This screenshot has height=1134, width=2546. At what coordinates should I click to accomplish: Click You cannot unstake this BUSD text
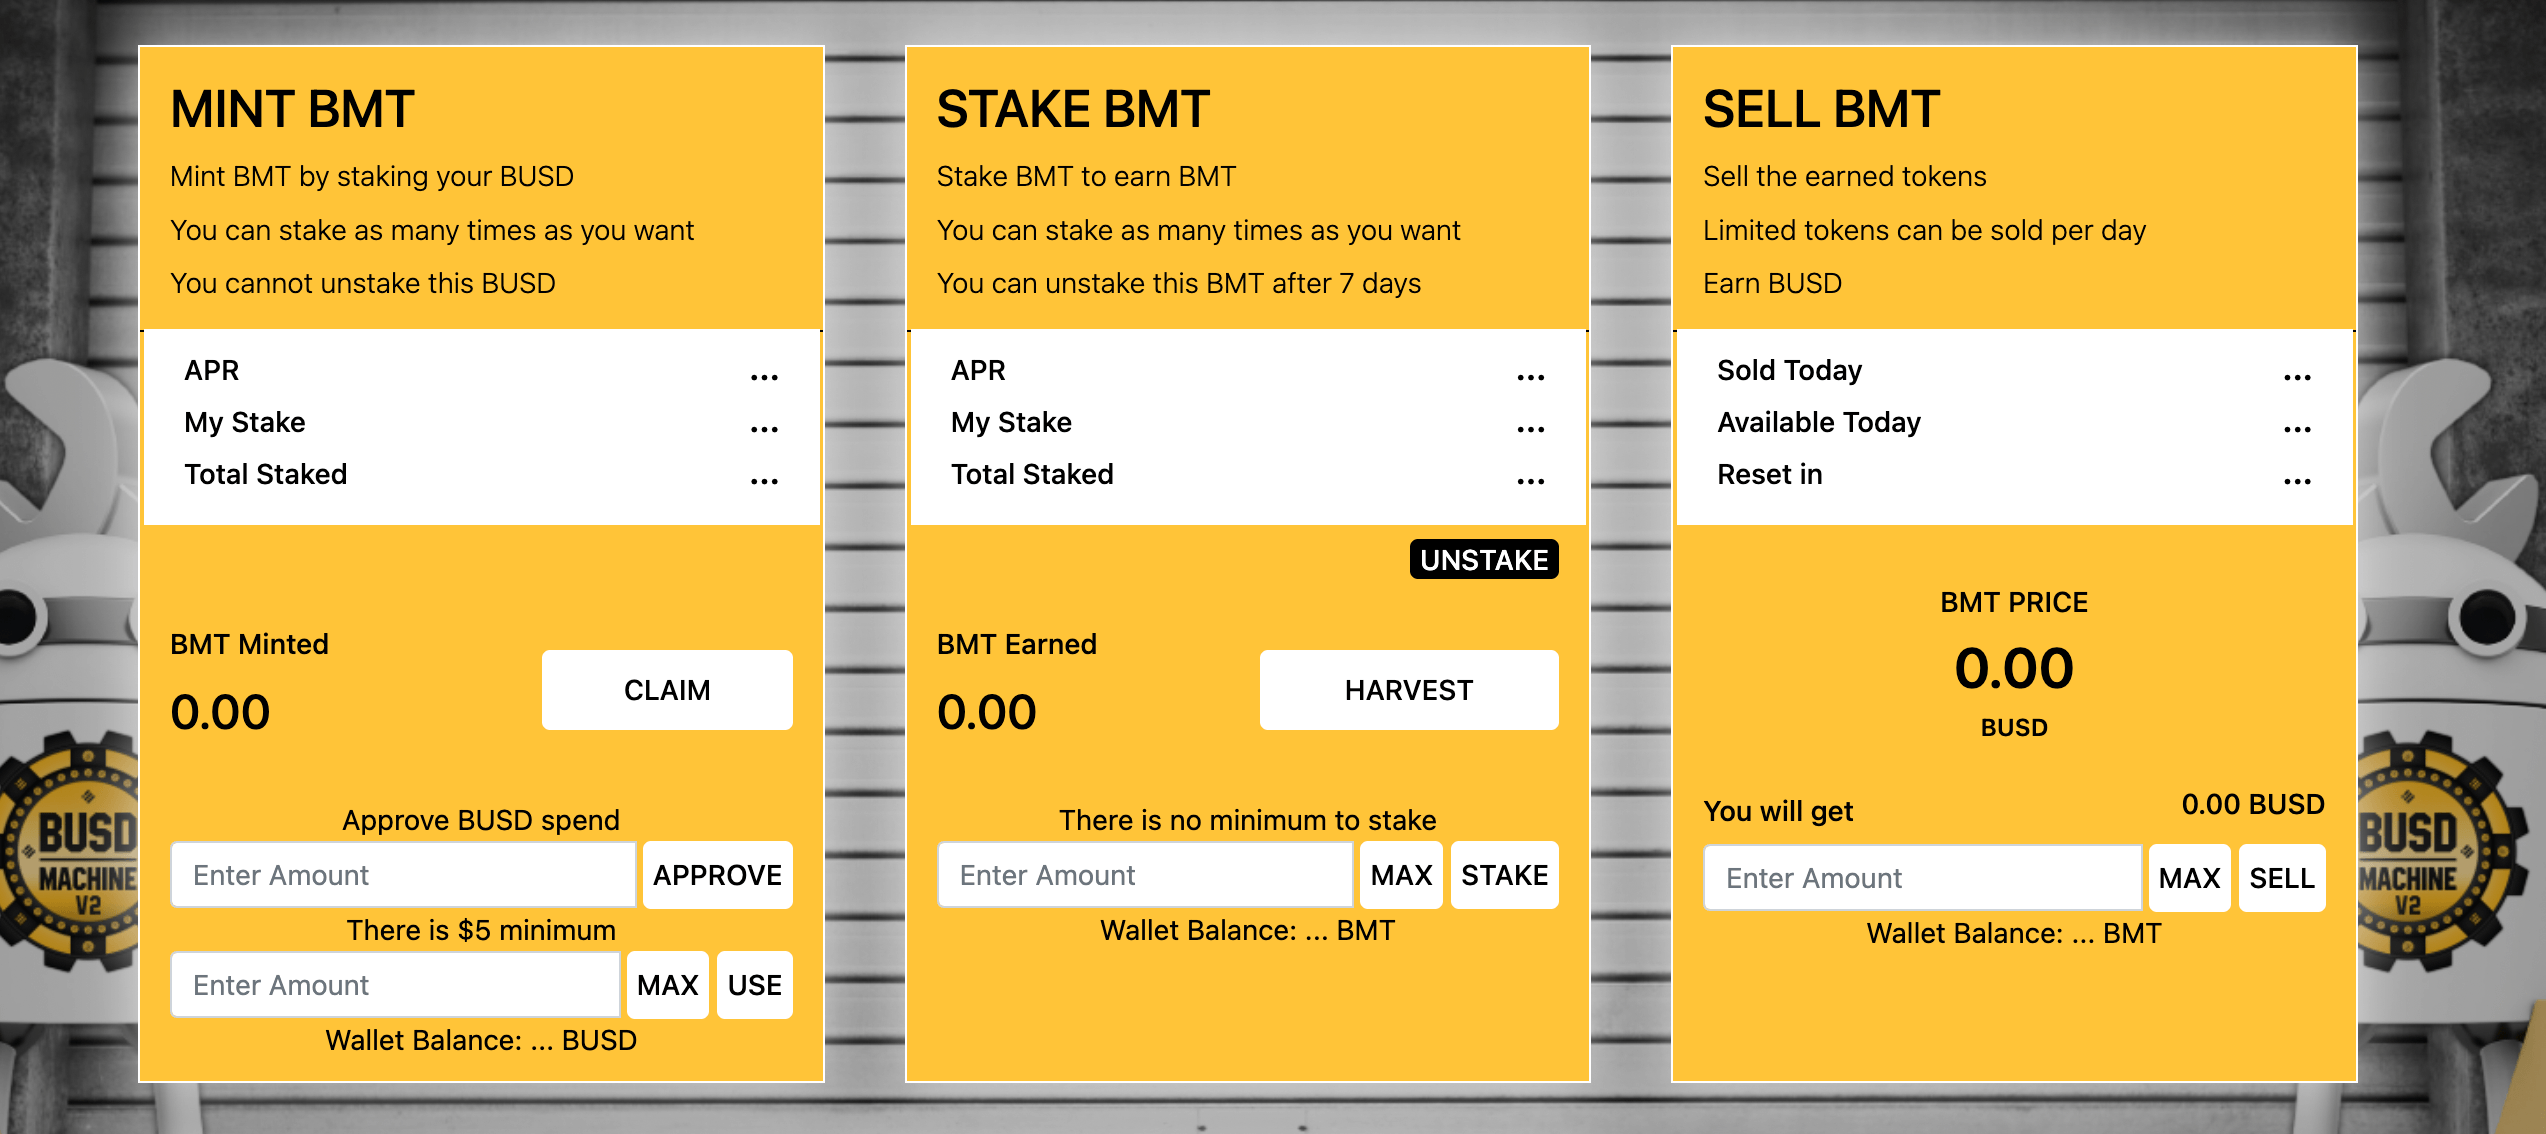(x=363, y=283)
